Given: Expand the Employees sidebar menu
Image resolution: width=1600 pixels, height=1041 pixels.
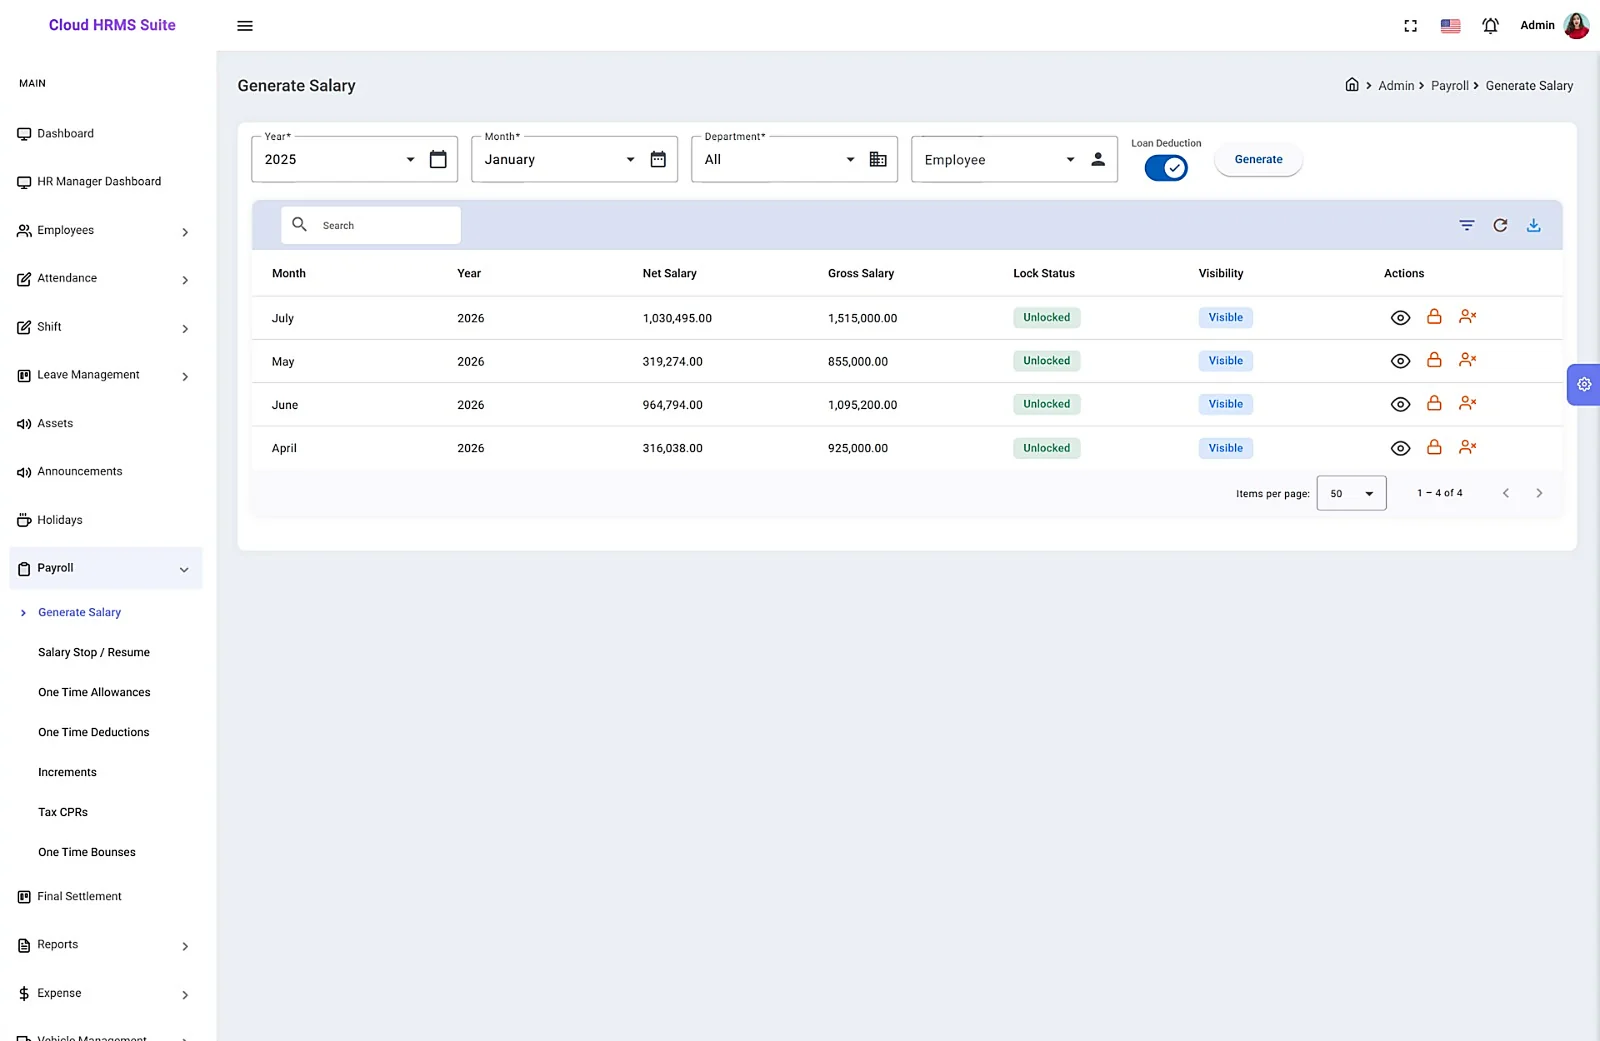Looking at the screenshot, I should coord(105,231).
